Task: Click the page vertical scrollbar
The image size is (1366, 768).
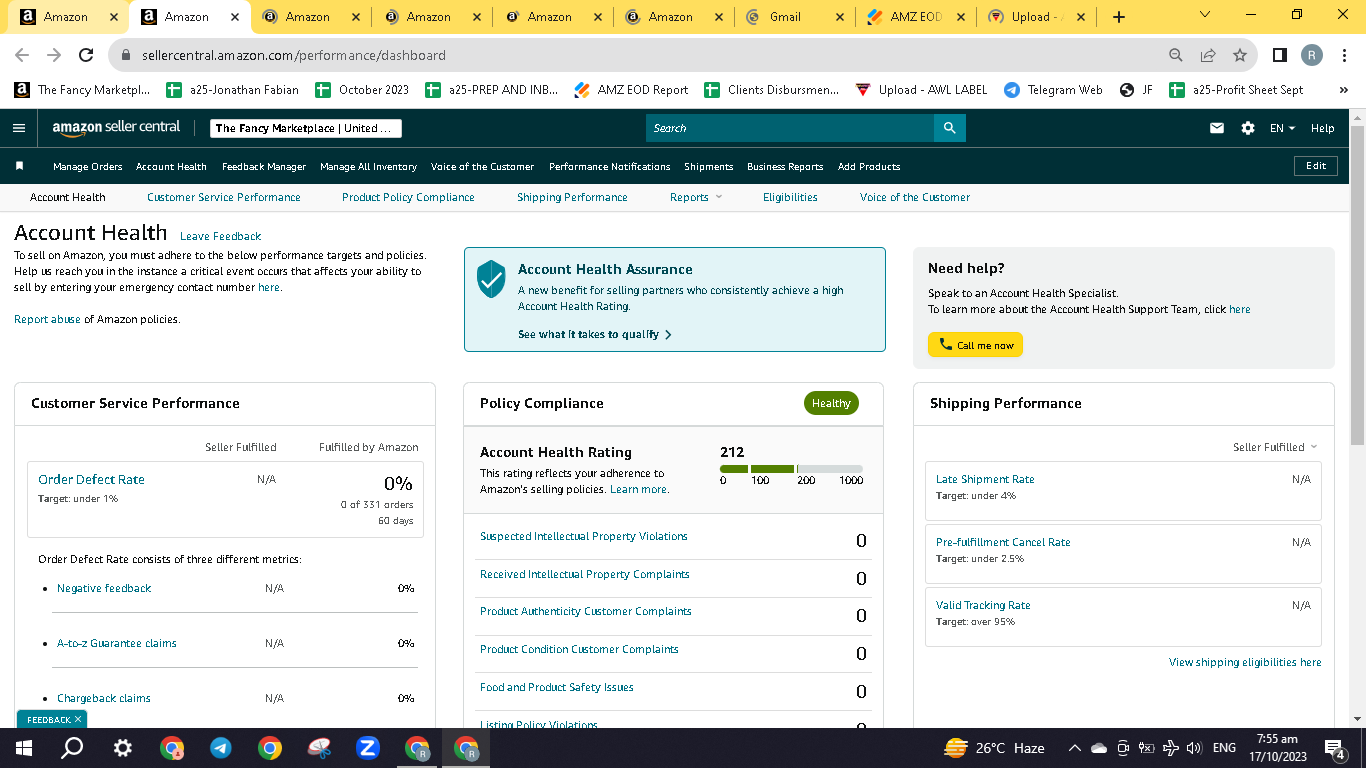Action: (1357, 285)
